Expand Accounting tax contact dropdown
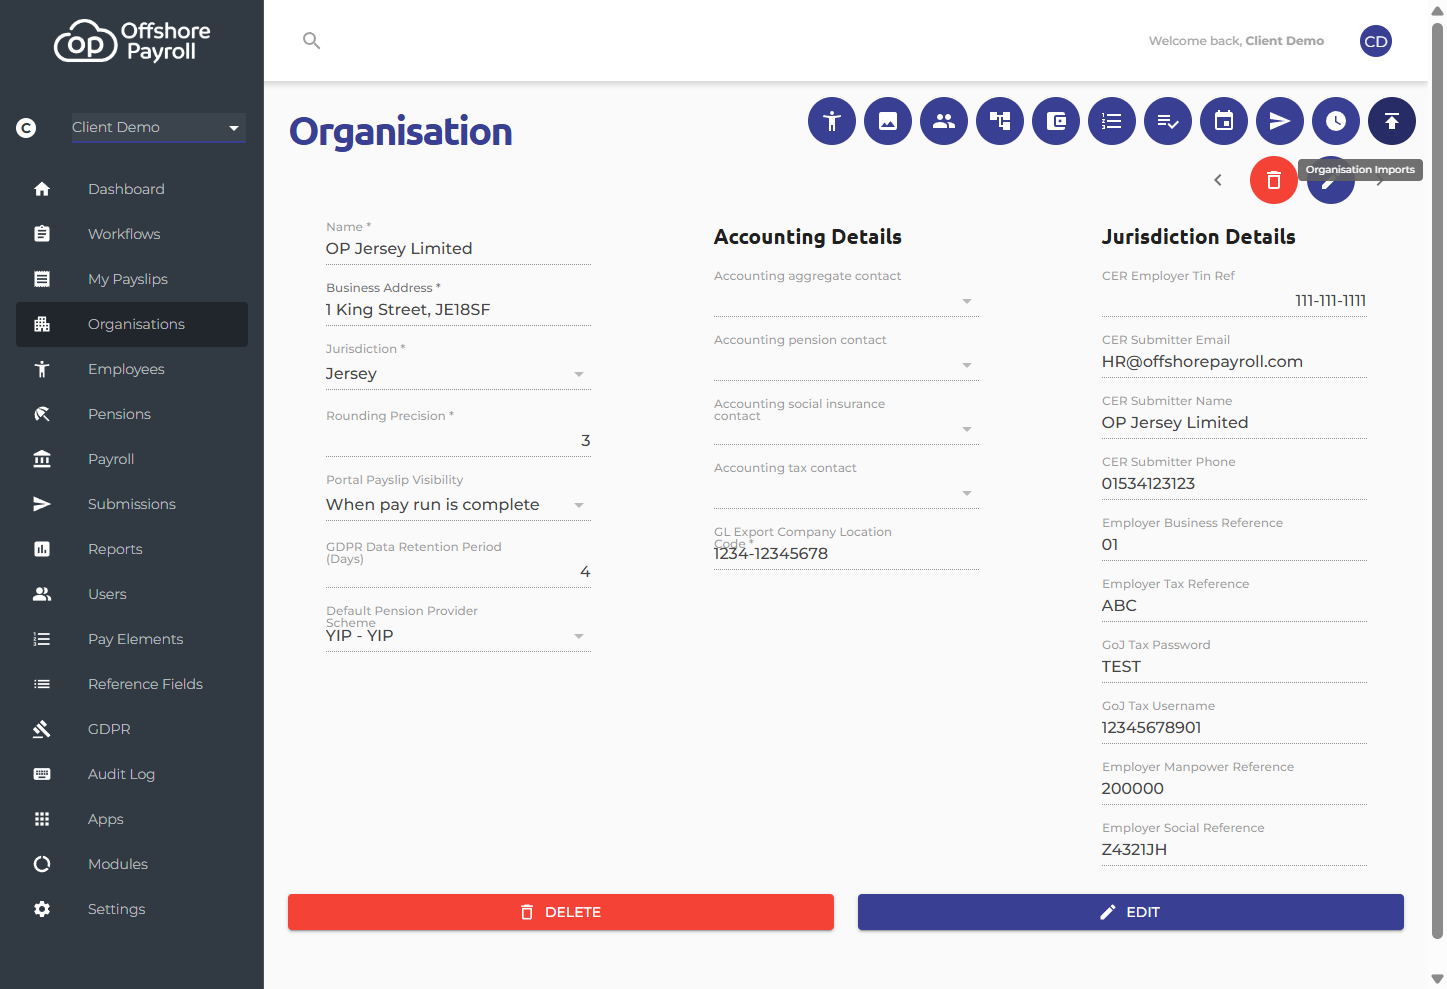The width and height of the screenshot is (1447, 989). 846,493
